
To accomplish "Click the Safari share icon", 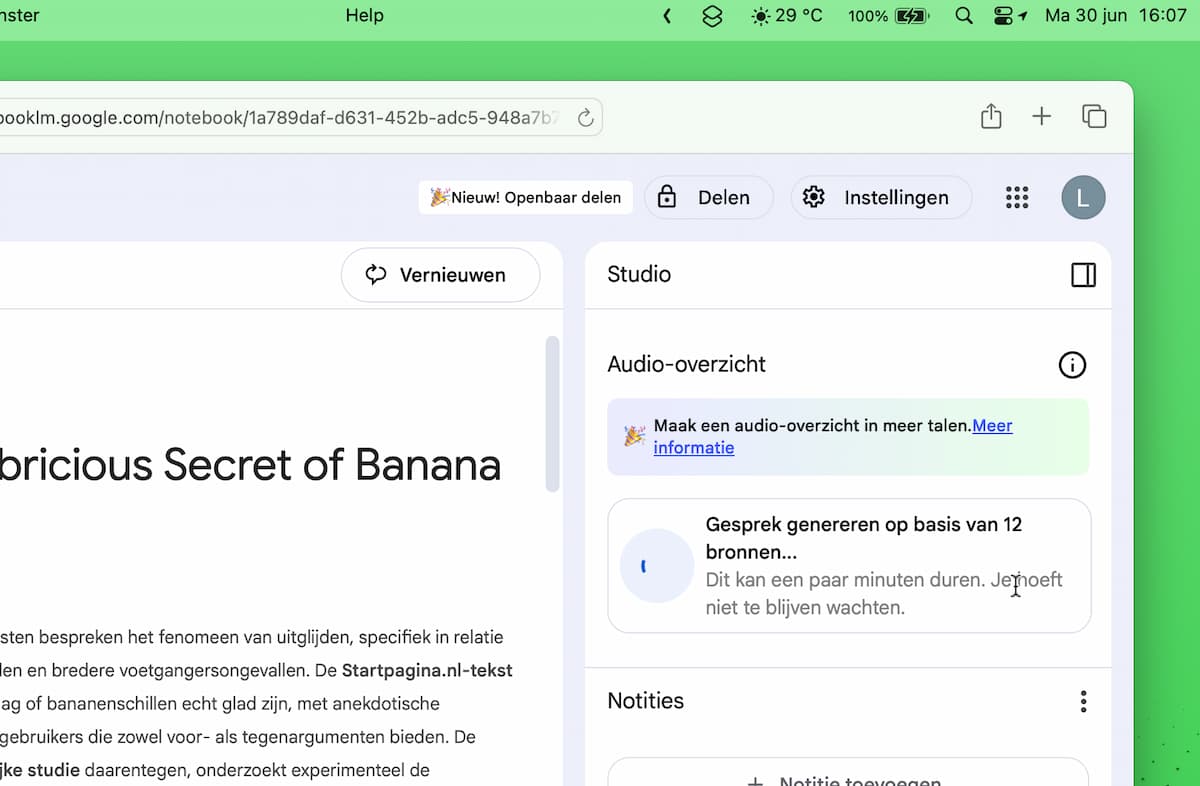I will (x=991, y=117).
